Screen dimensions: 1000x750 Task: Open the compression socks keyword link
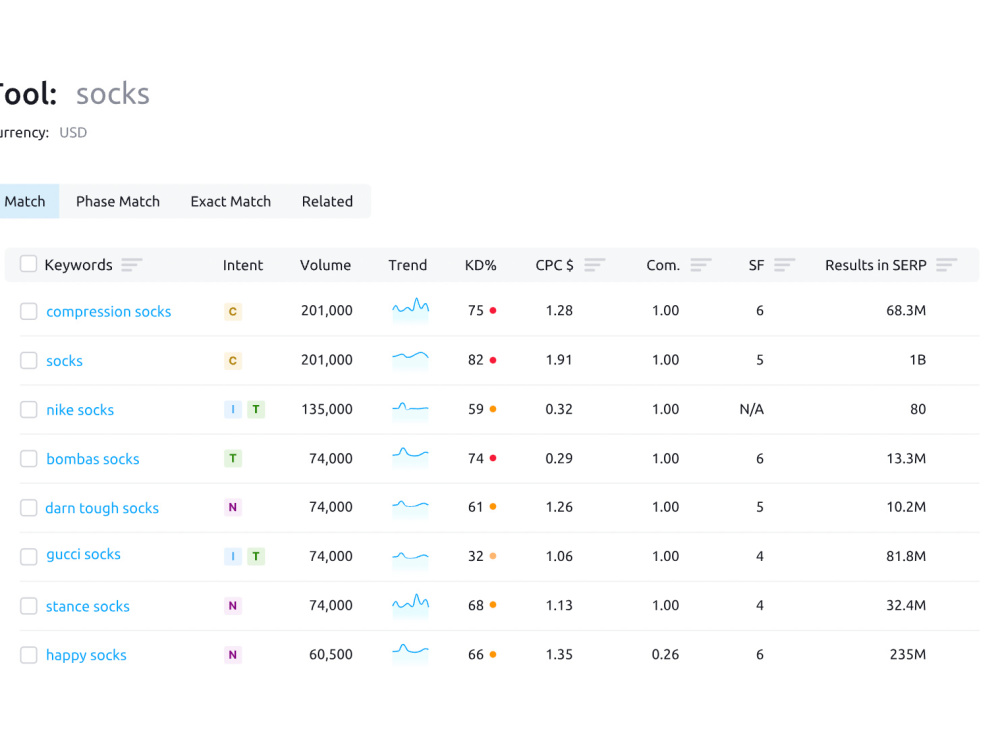[x=108, y=312]
